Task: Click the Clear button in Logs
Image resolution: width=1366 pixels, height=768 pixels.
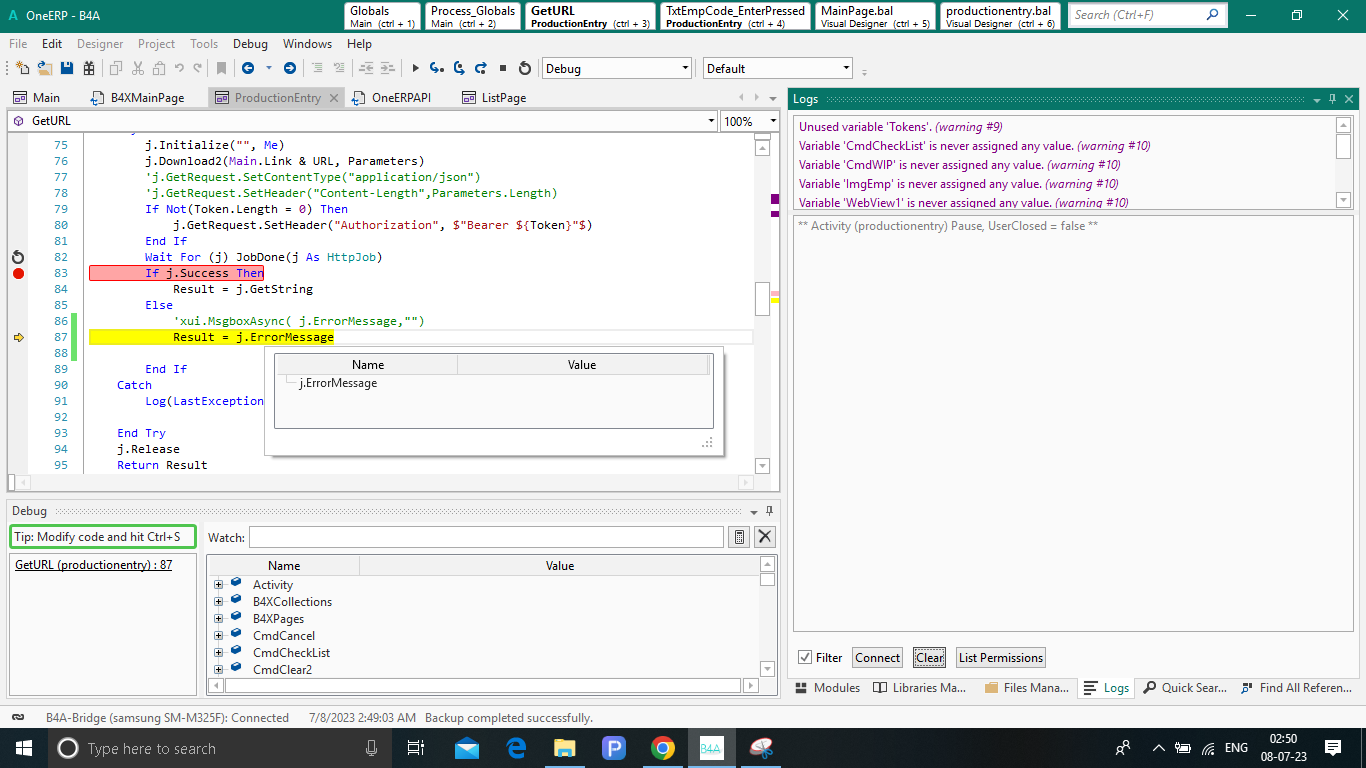Action: pyautogui.click(x=929, y=657)
